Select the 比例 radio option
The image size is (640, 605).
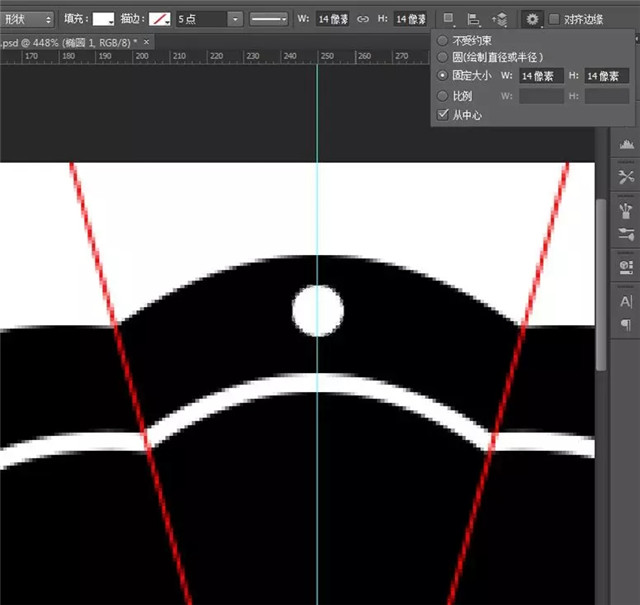click(x=444, y=96)
